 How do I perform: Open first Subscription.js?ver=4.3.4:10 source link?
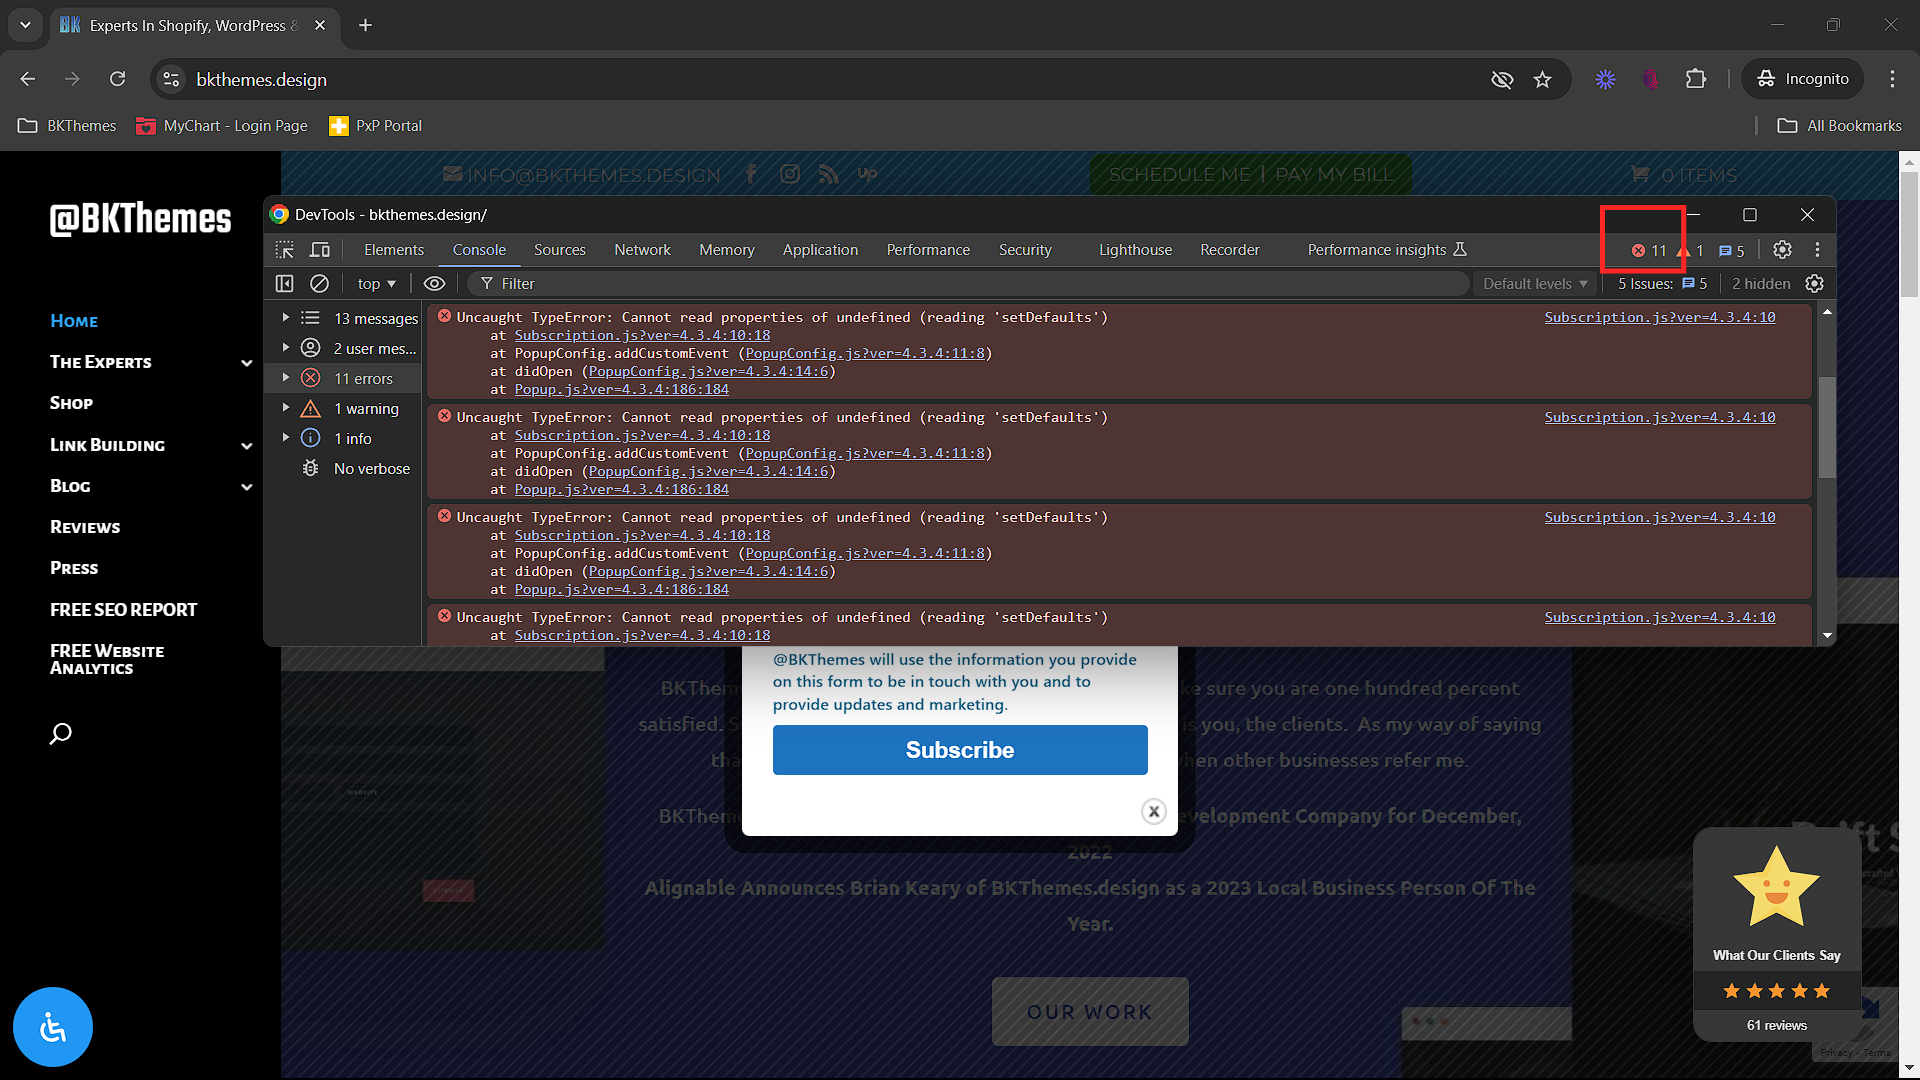tap(1659, 317)
